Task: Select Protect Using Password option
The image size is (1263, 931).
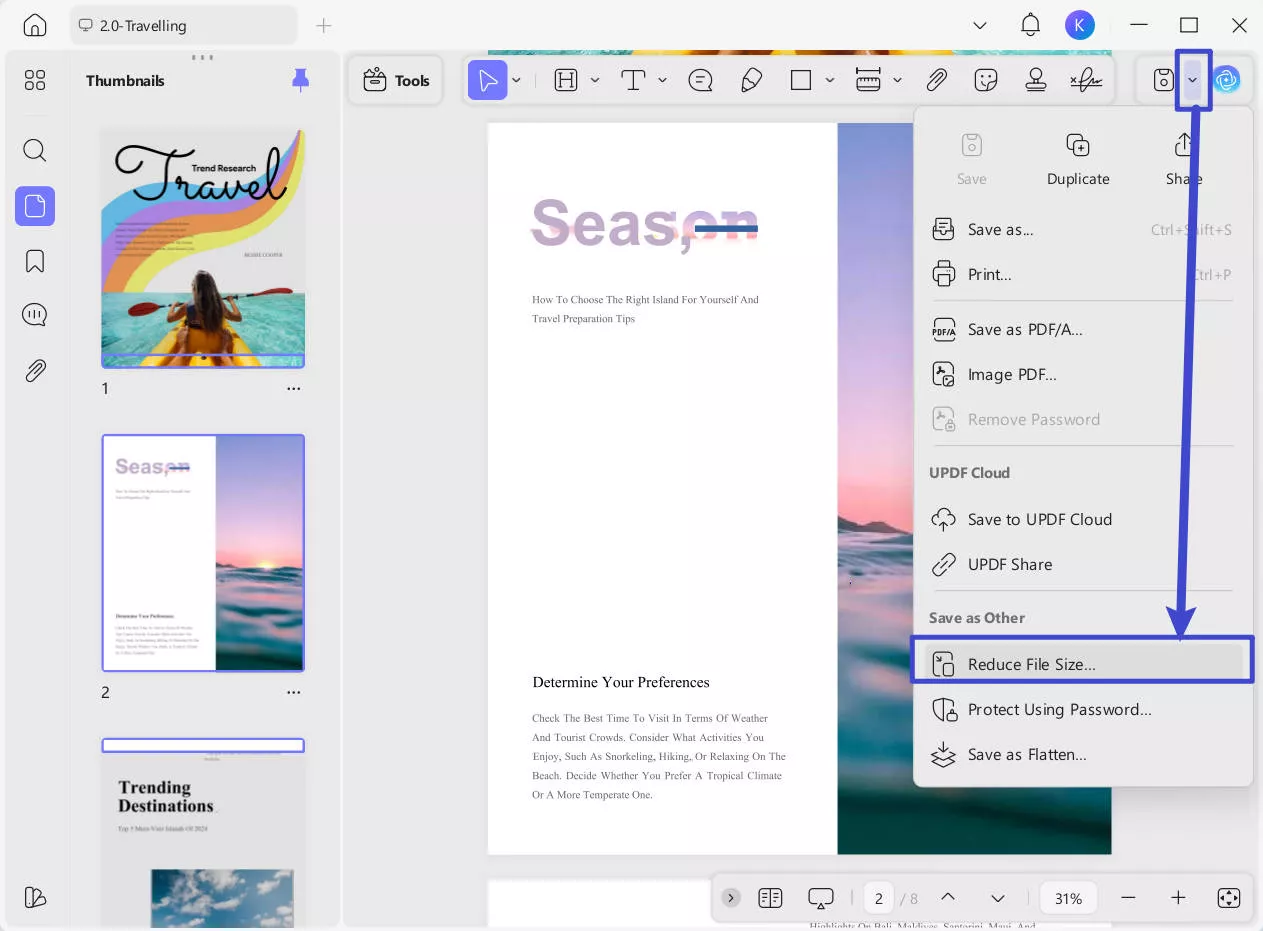Action: [1059, 709]
